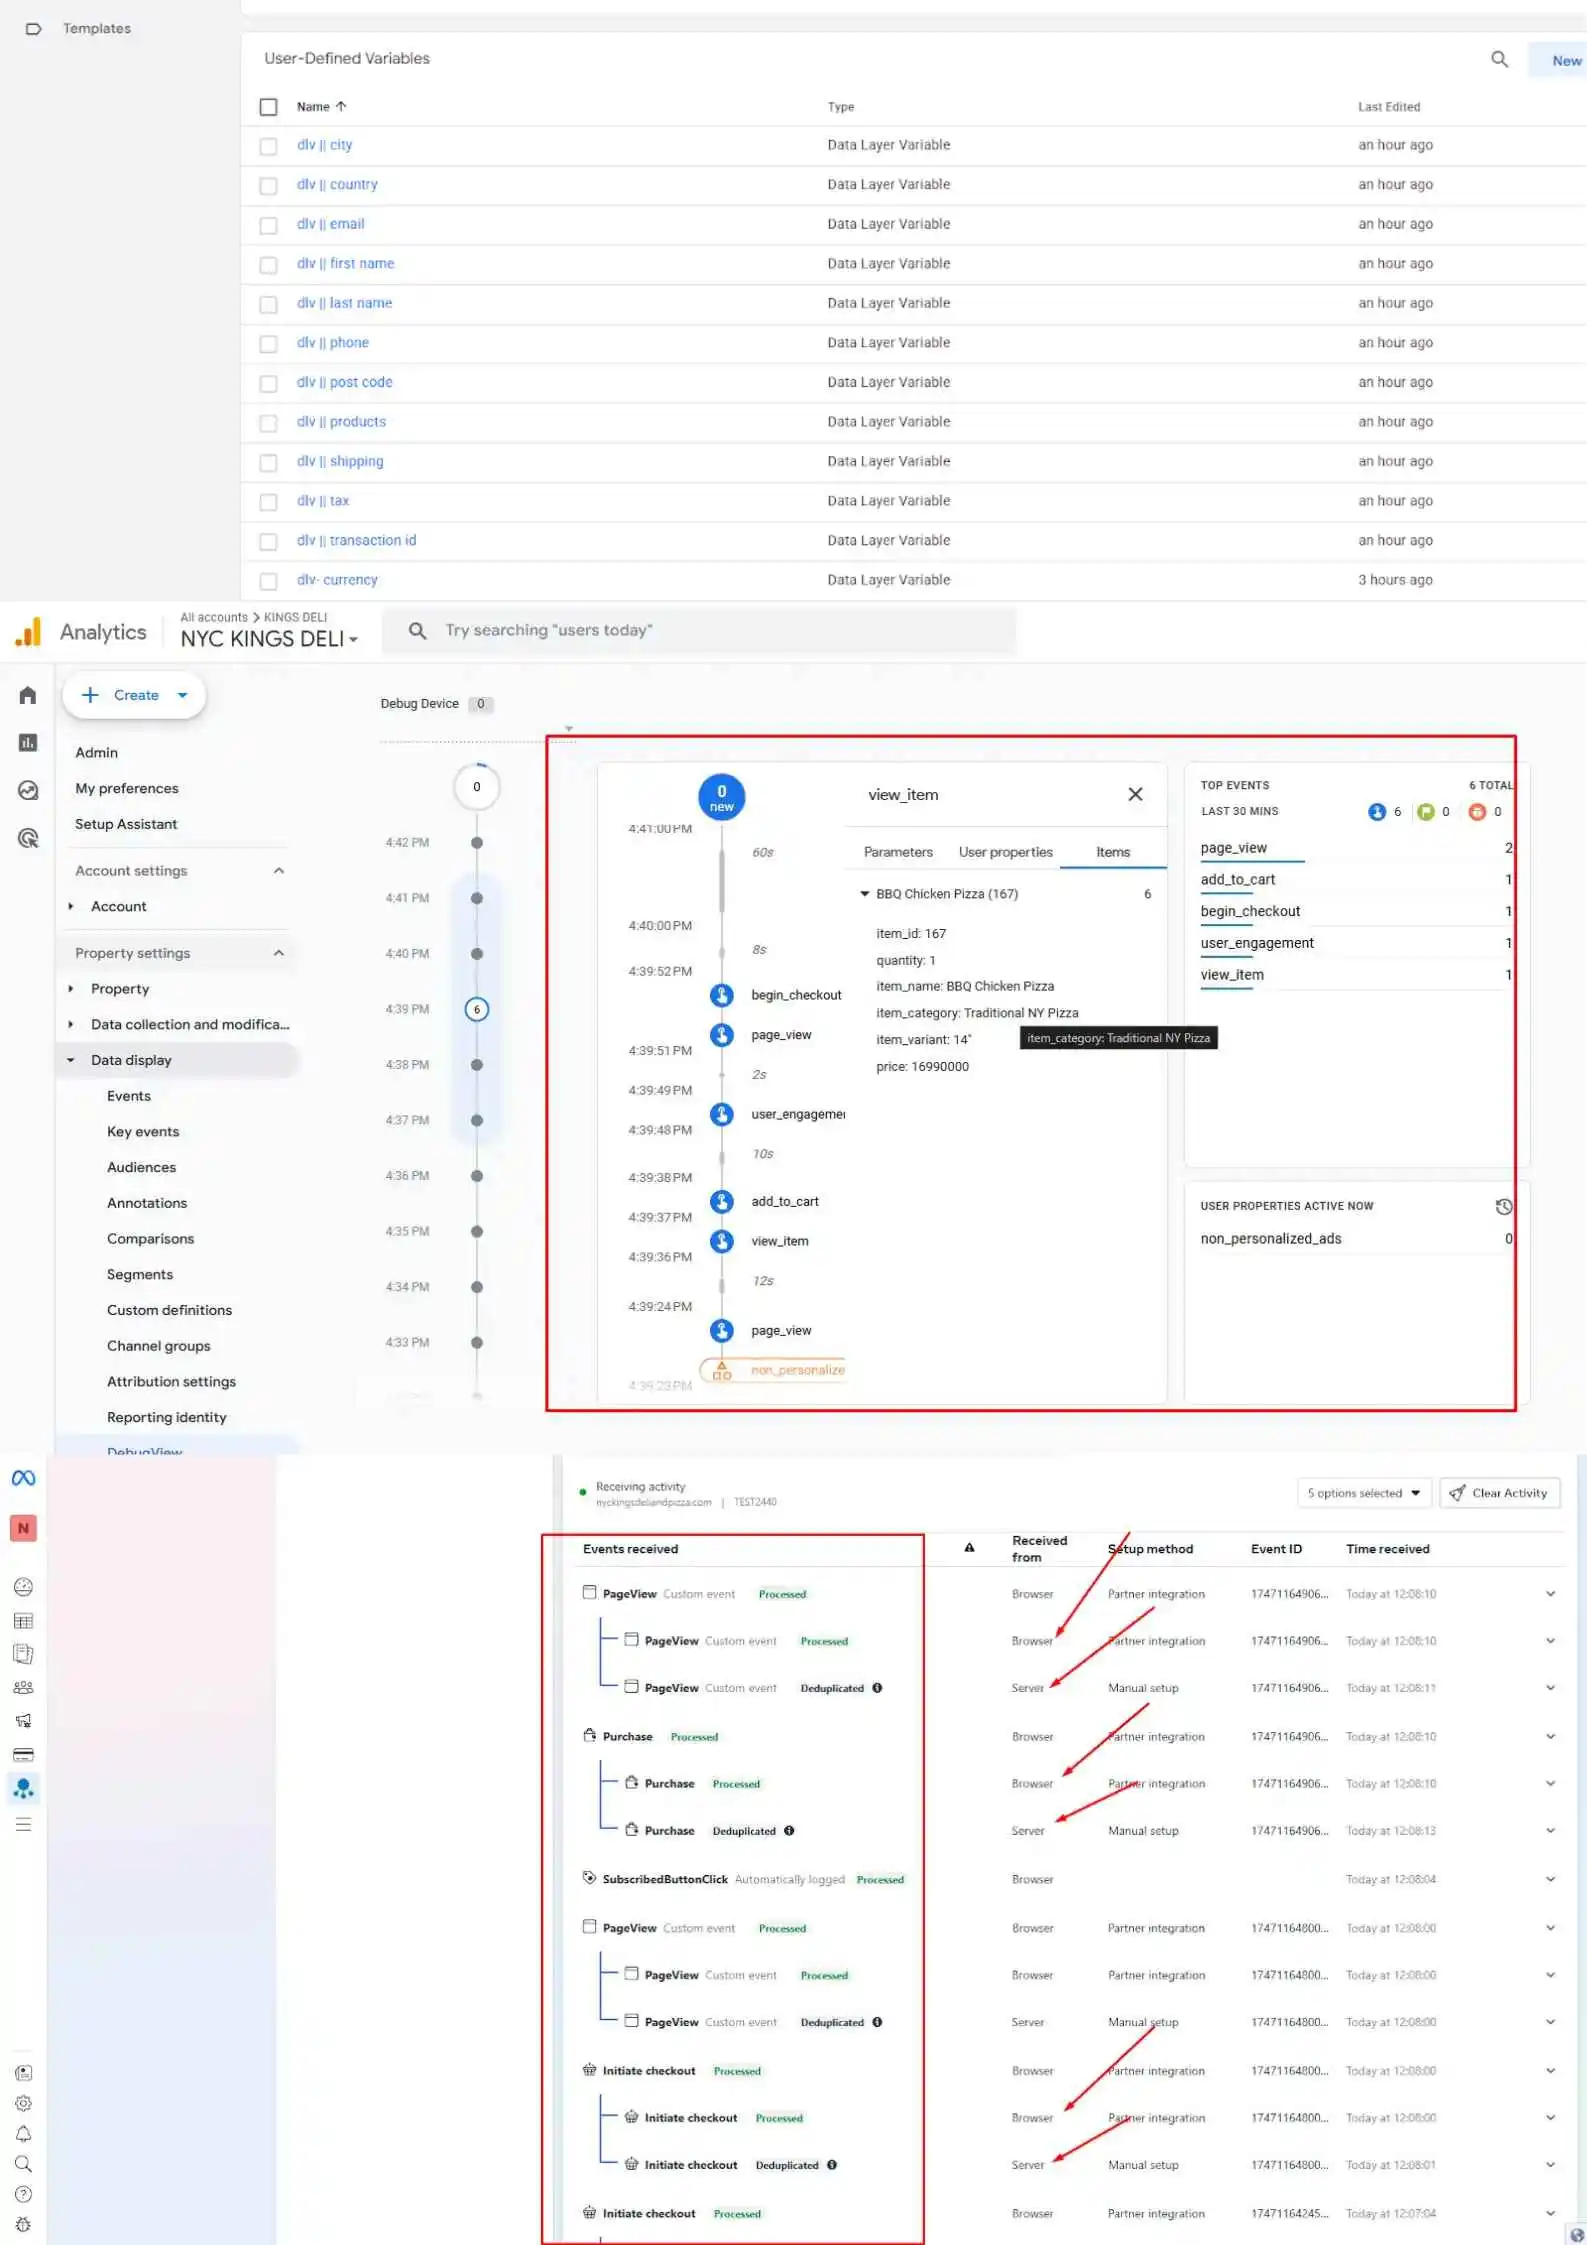1587x2245 pixels.
Task: Open the dlv || transaction id variable
Action: tap(356, 540)
